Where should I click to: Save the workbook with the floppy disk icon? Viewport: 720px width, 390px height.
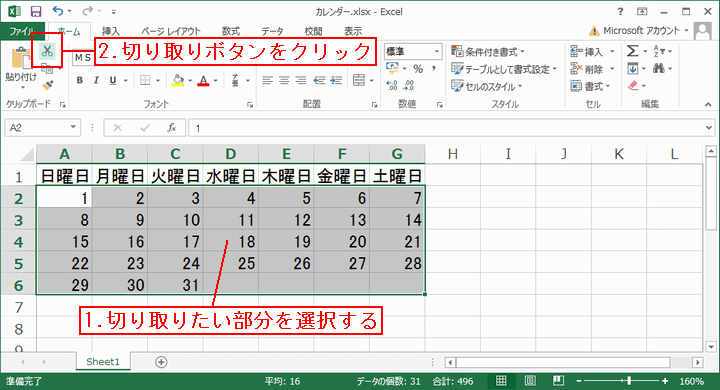point(35,11)
